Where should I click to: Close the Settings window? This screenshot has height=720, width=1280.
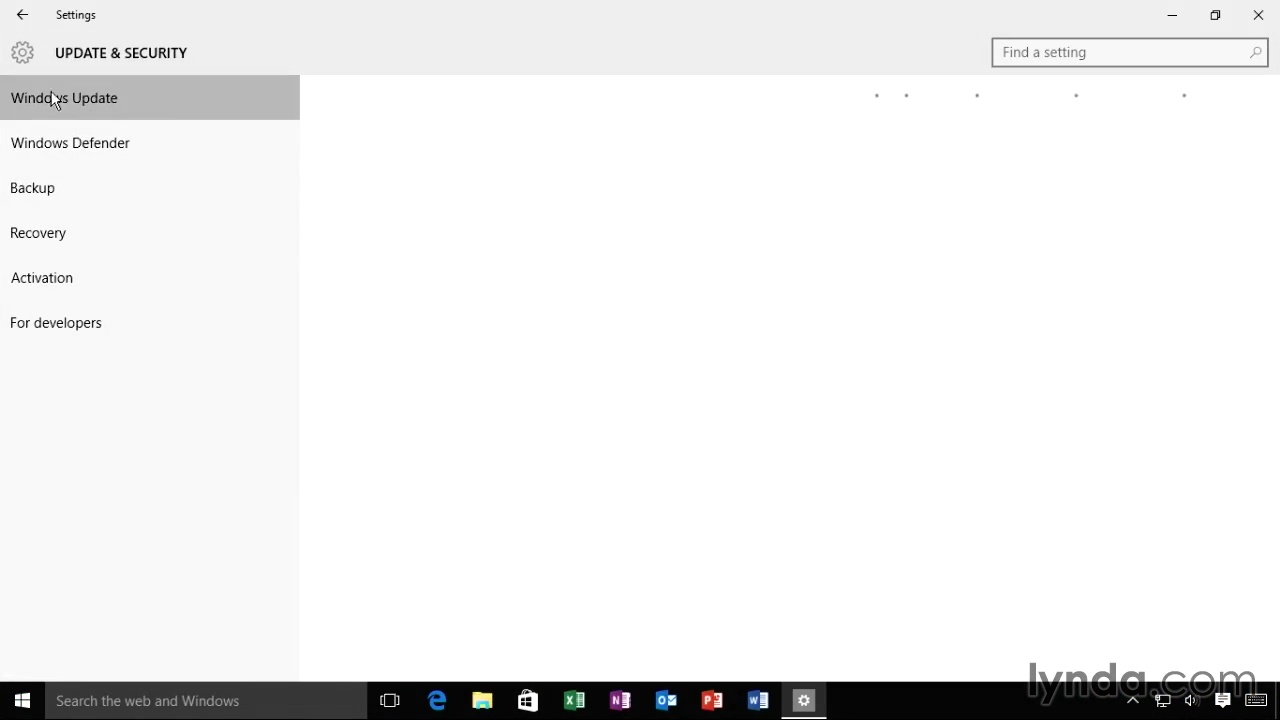(1258, 15)
